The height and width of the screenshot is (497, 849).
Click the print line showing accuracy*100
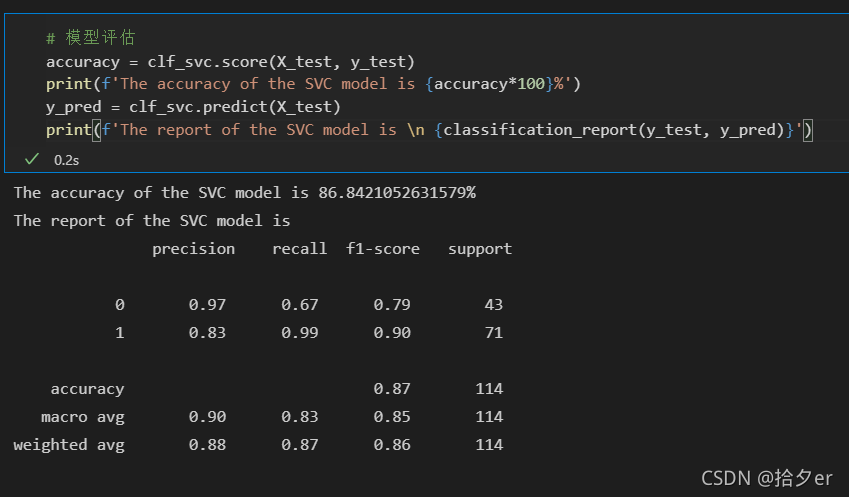313,84
